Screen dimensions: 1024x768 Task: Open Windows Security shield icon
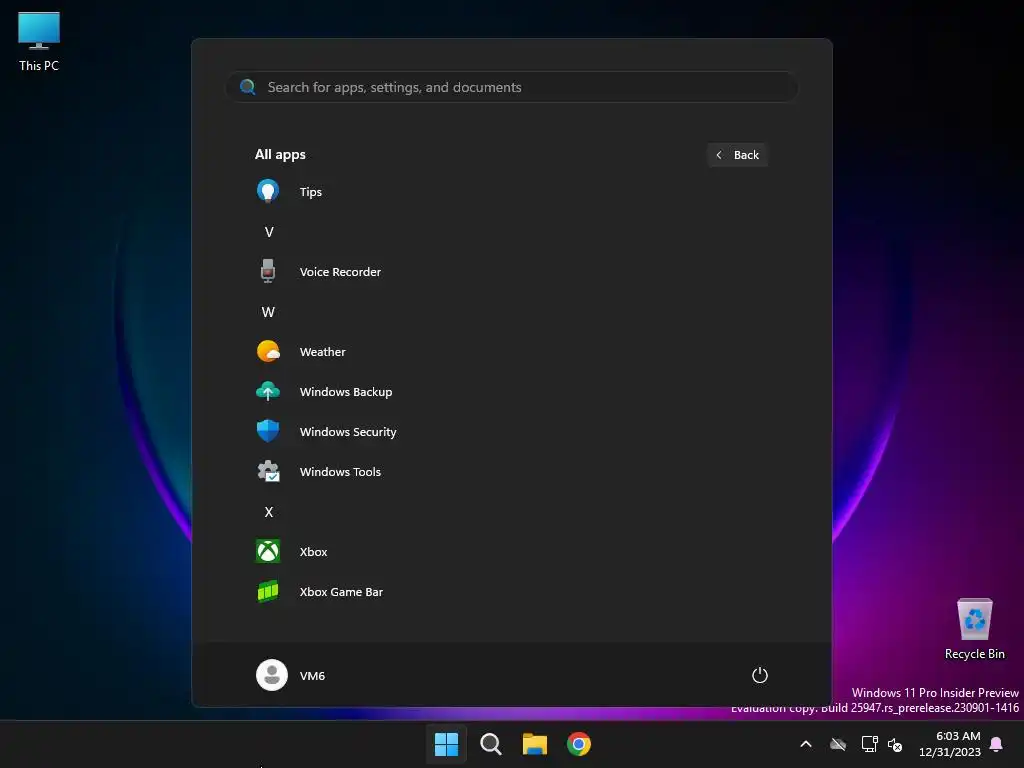click(x=268, y=431)
